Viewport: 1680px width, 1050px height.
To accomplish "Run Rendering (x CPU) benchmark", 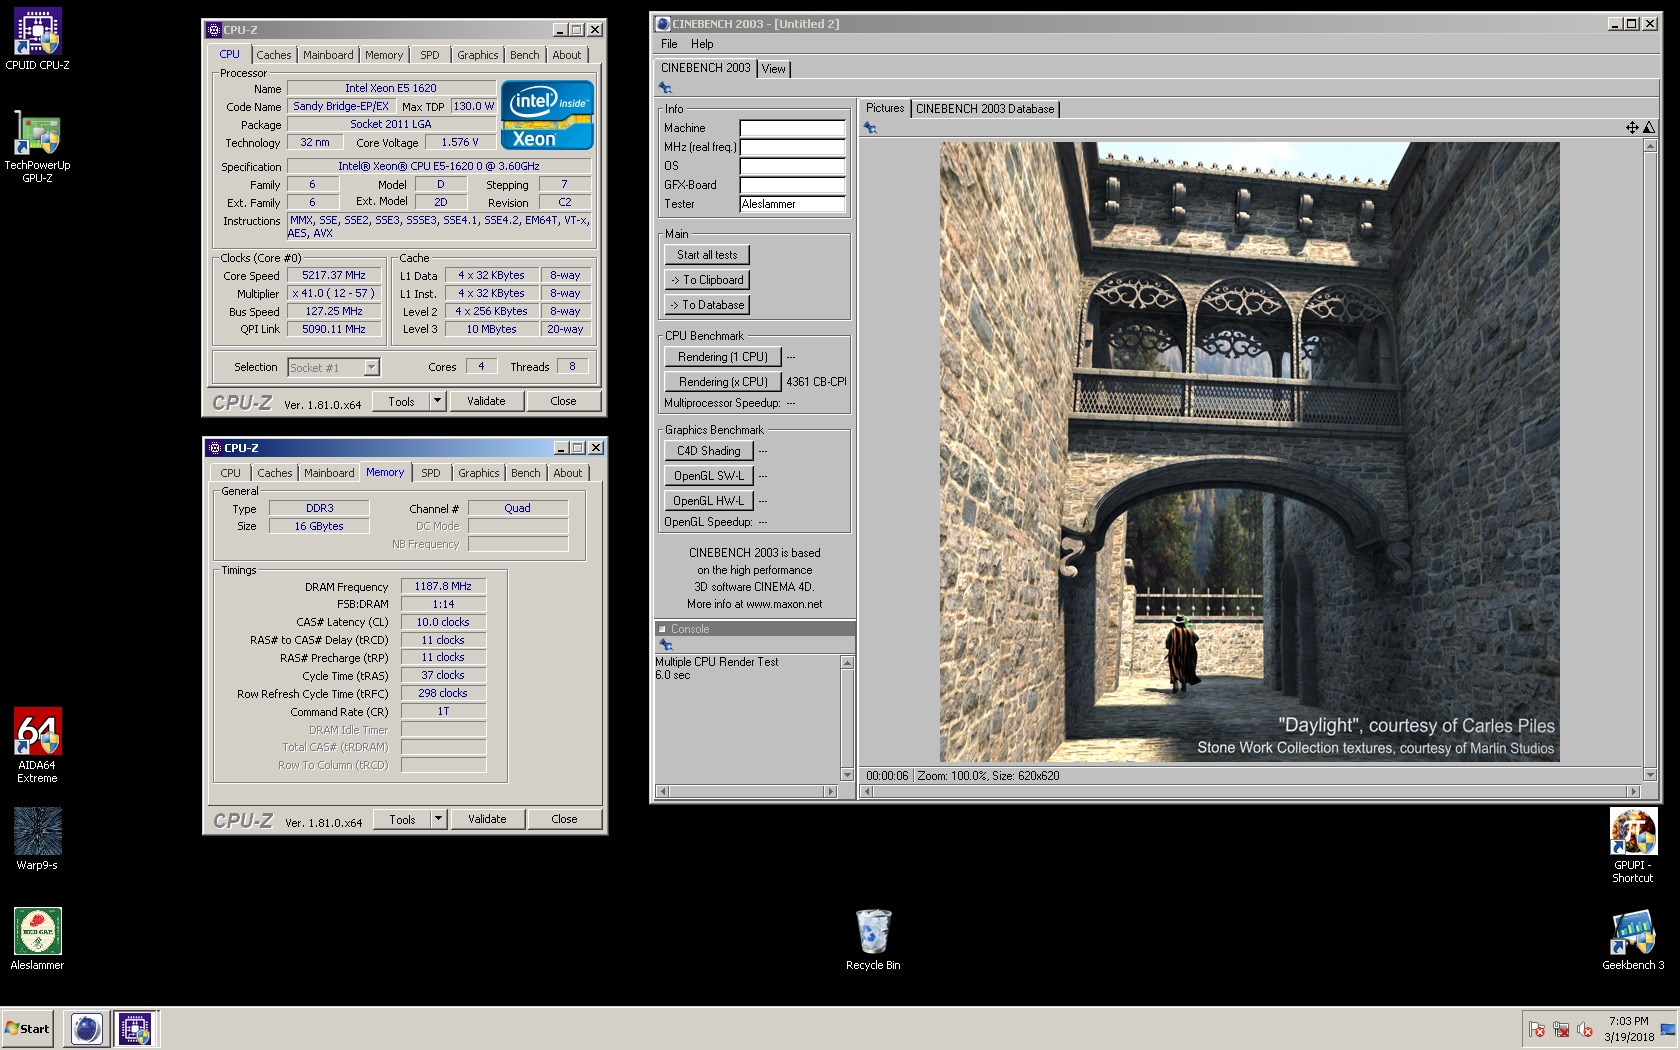I will click(x=722, y=382).
